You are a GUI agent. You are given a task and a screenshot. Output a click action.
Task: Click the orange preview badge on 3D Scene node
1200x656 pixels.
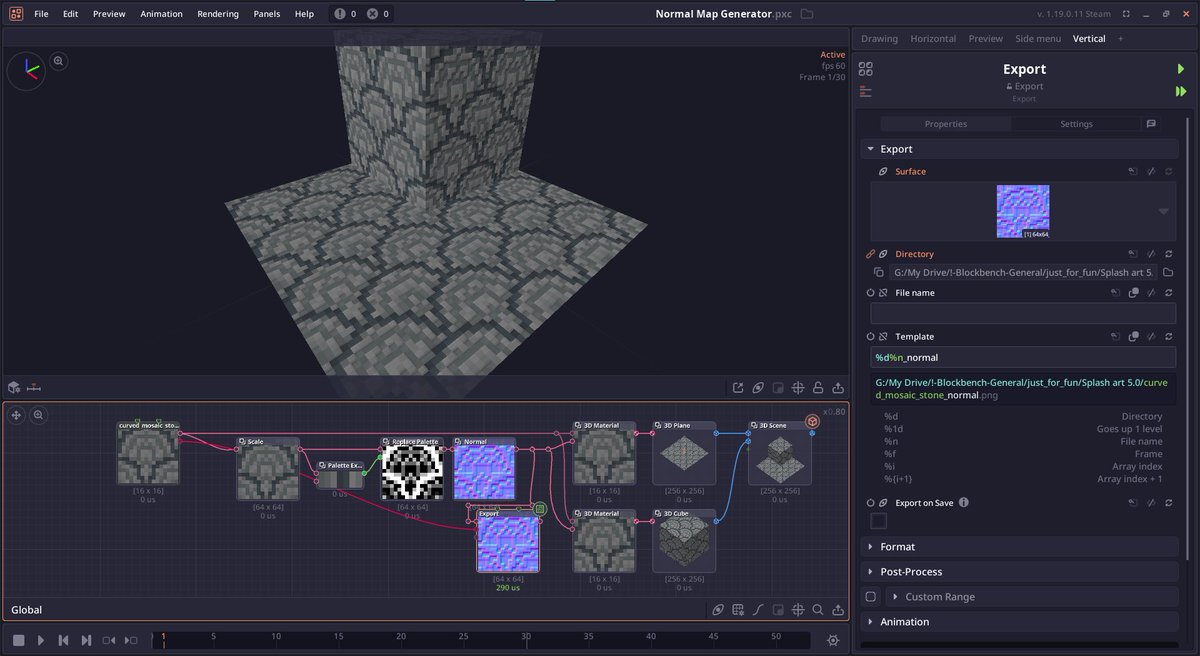point(813,422)
